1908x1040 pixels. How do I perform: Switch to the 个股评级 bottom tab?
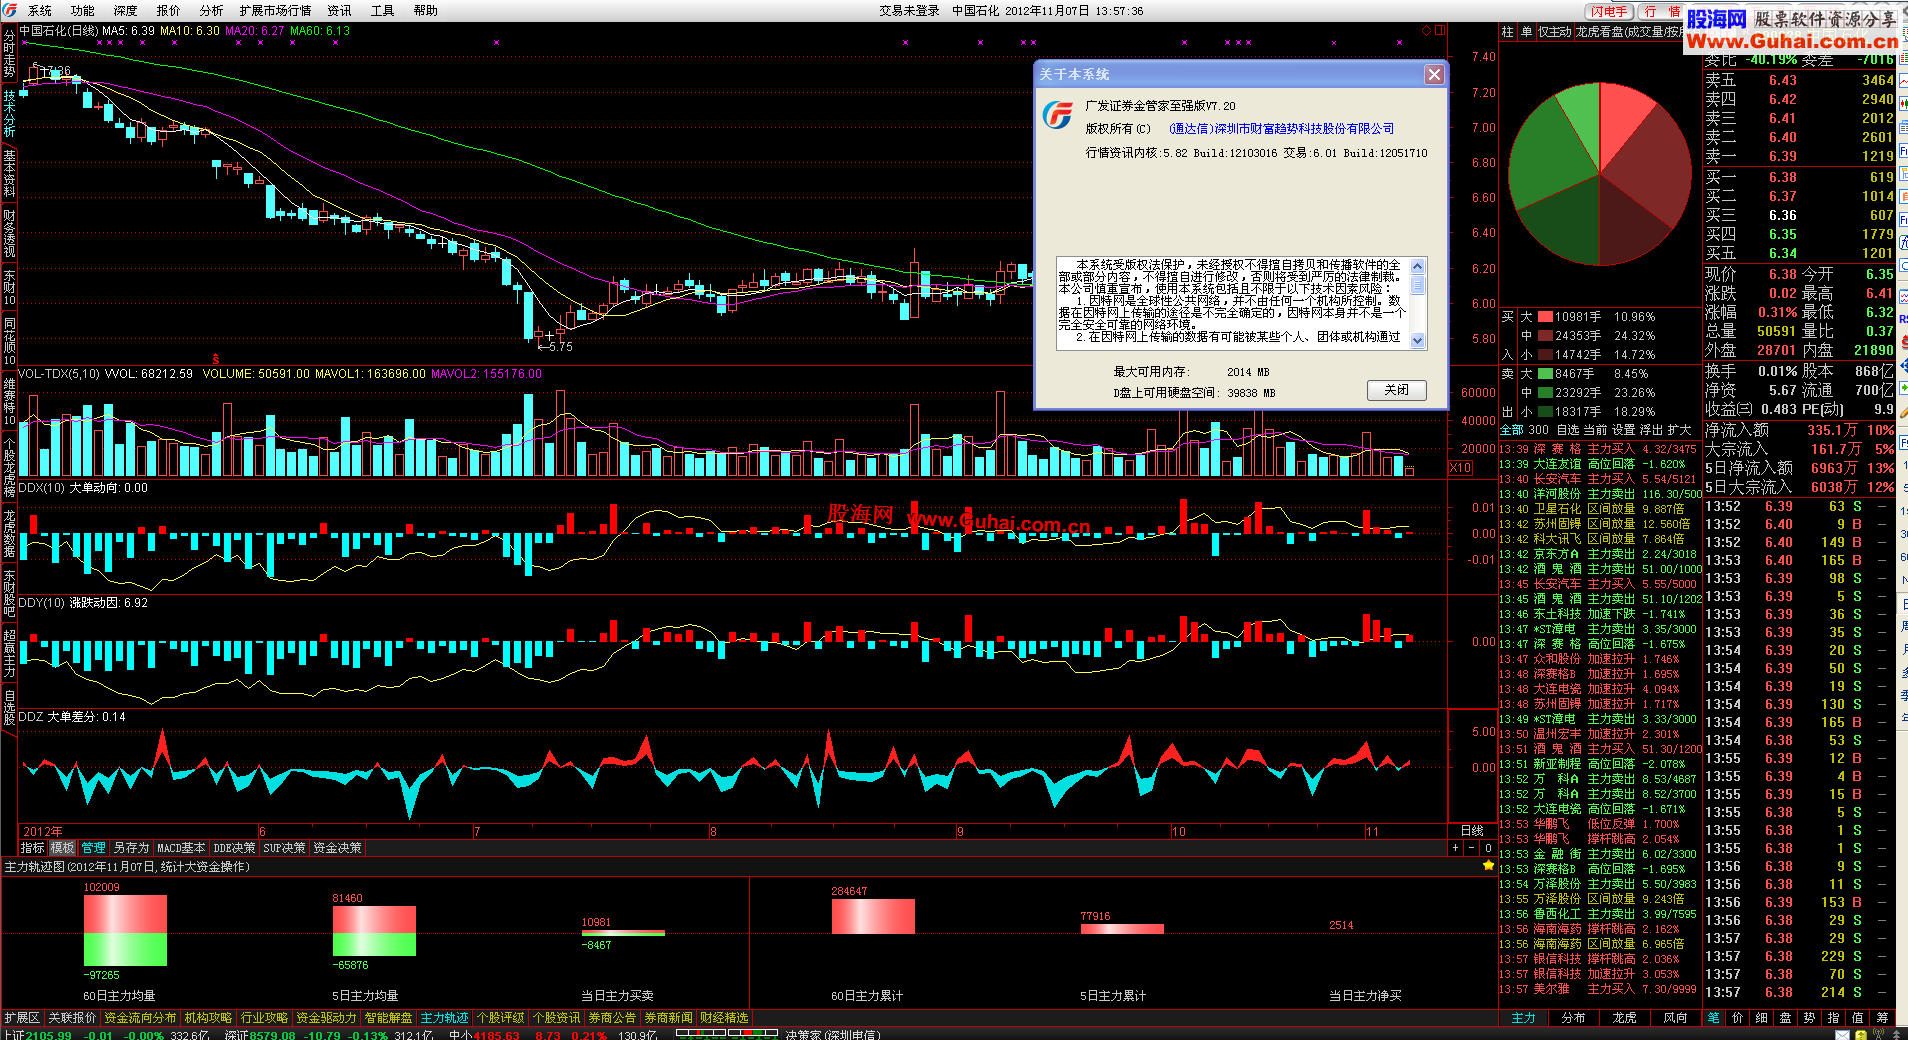click(500, 1018)
